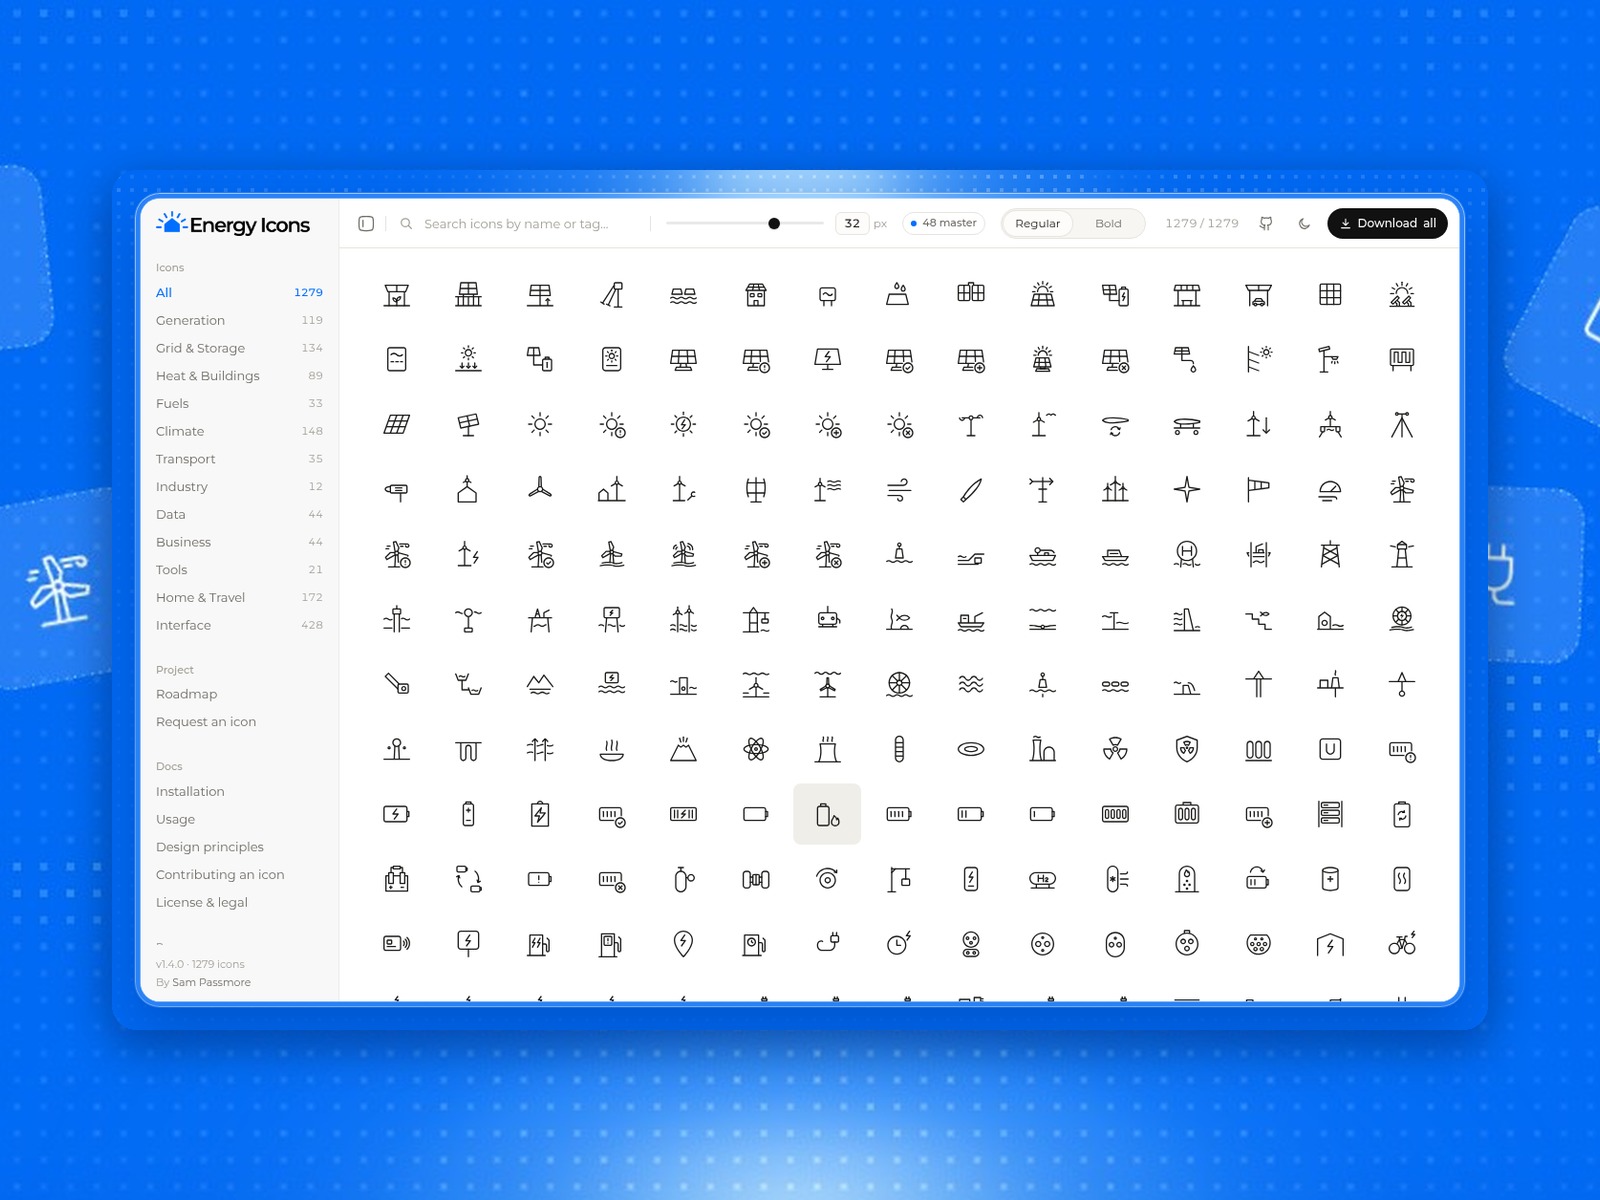
Task: Pick the server rack storage icon
Action: click(x=1330, y=814)
